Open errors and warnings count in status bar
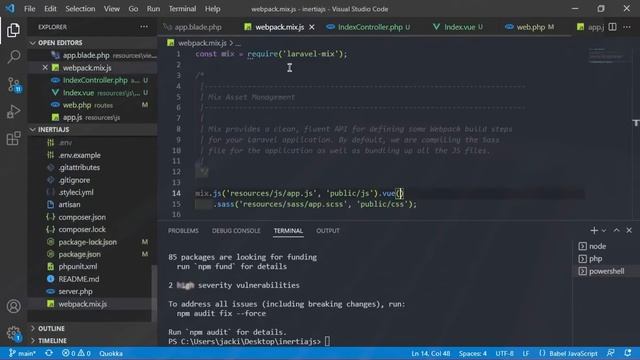The width and height of the screenshot is (640, 360). pyautogui.click(x=76, y=353)
